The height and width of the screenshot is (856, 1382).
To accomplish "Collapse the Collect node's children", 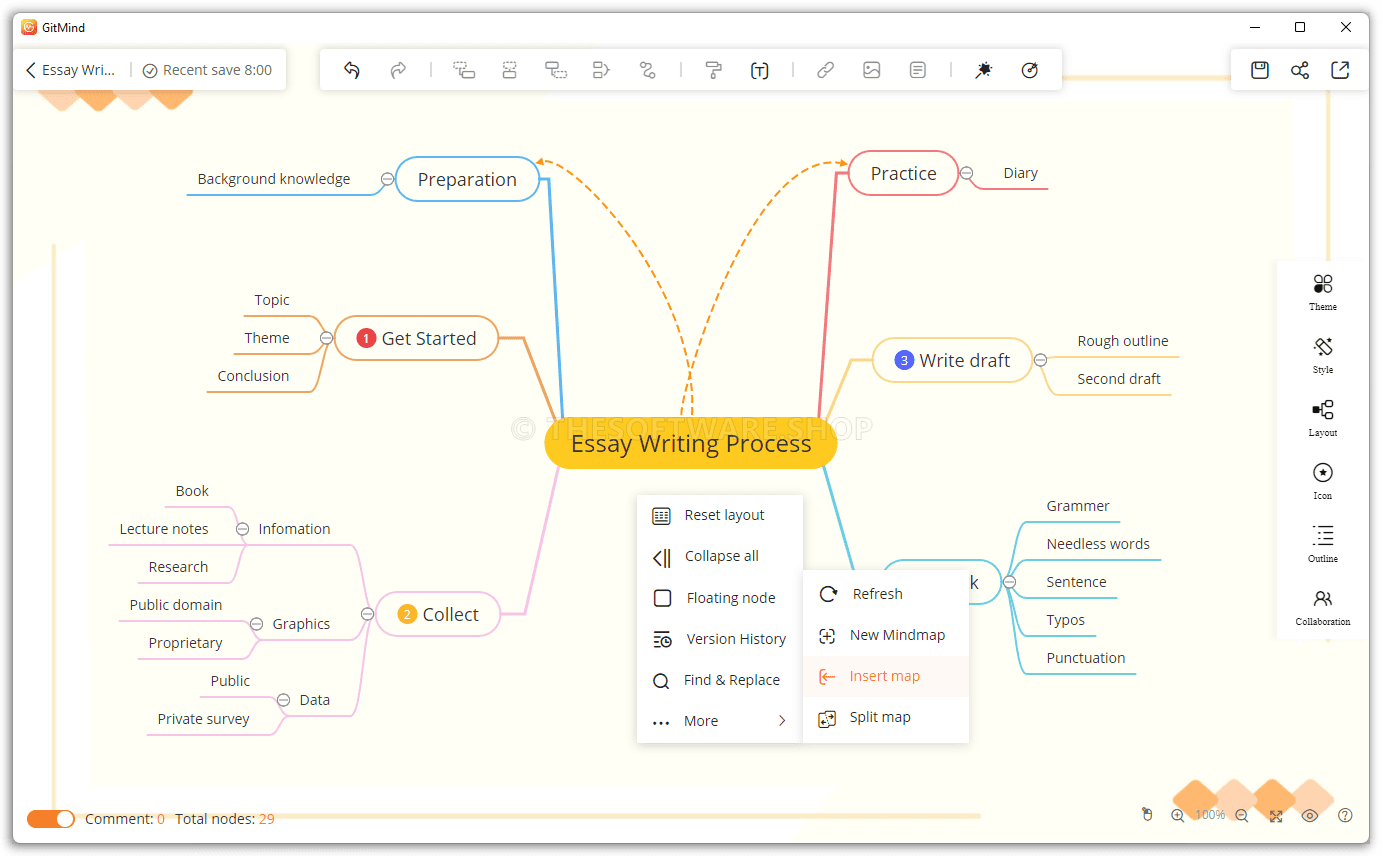I will pos(367,614).
